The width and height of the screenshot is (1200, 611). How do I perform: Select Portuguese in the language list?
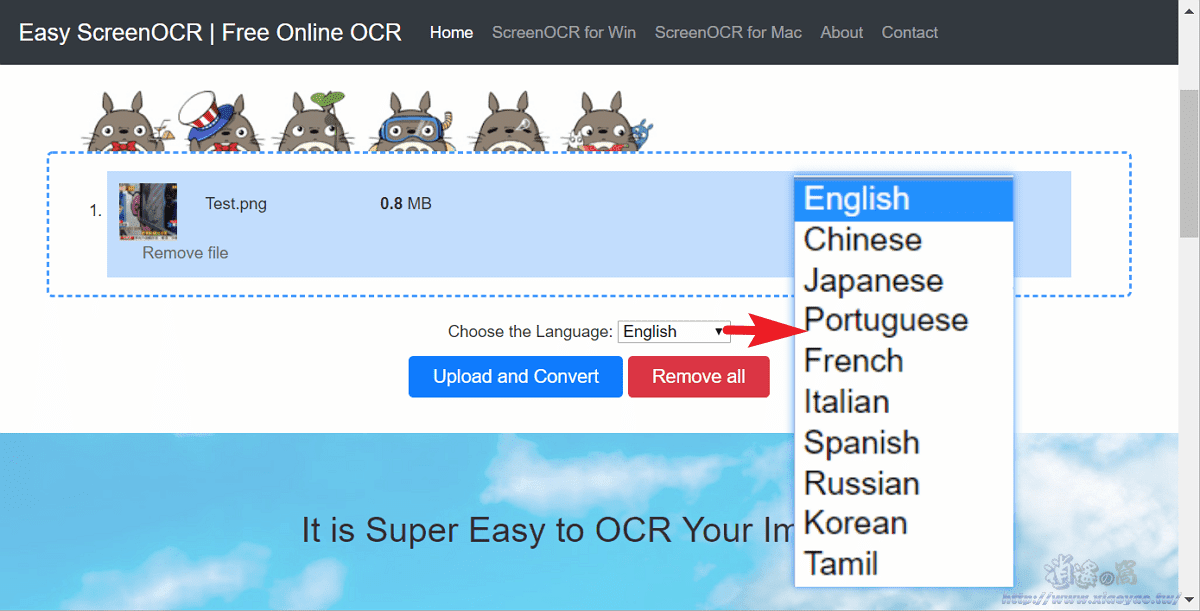coord(904,321)
